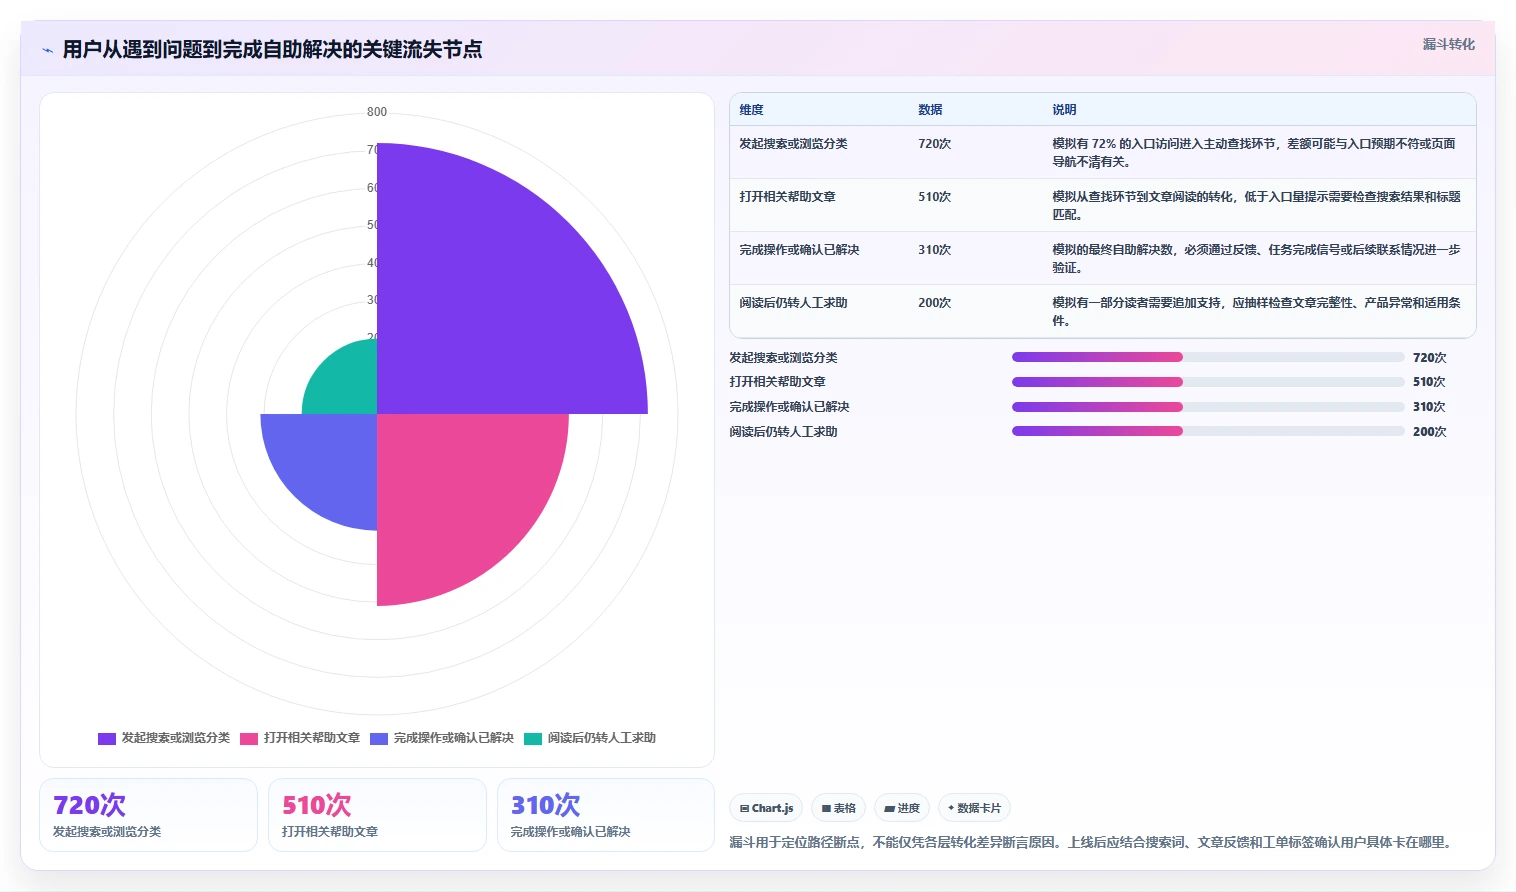Toggle the 阅读后仍转人工求助 legend swatch
The width and height of the screenshot is (1516, 892).
(x=533, y=739)
